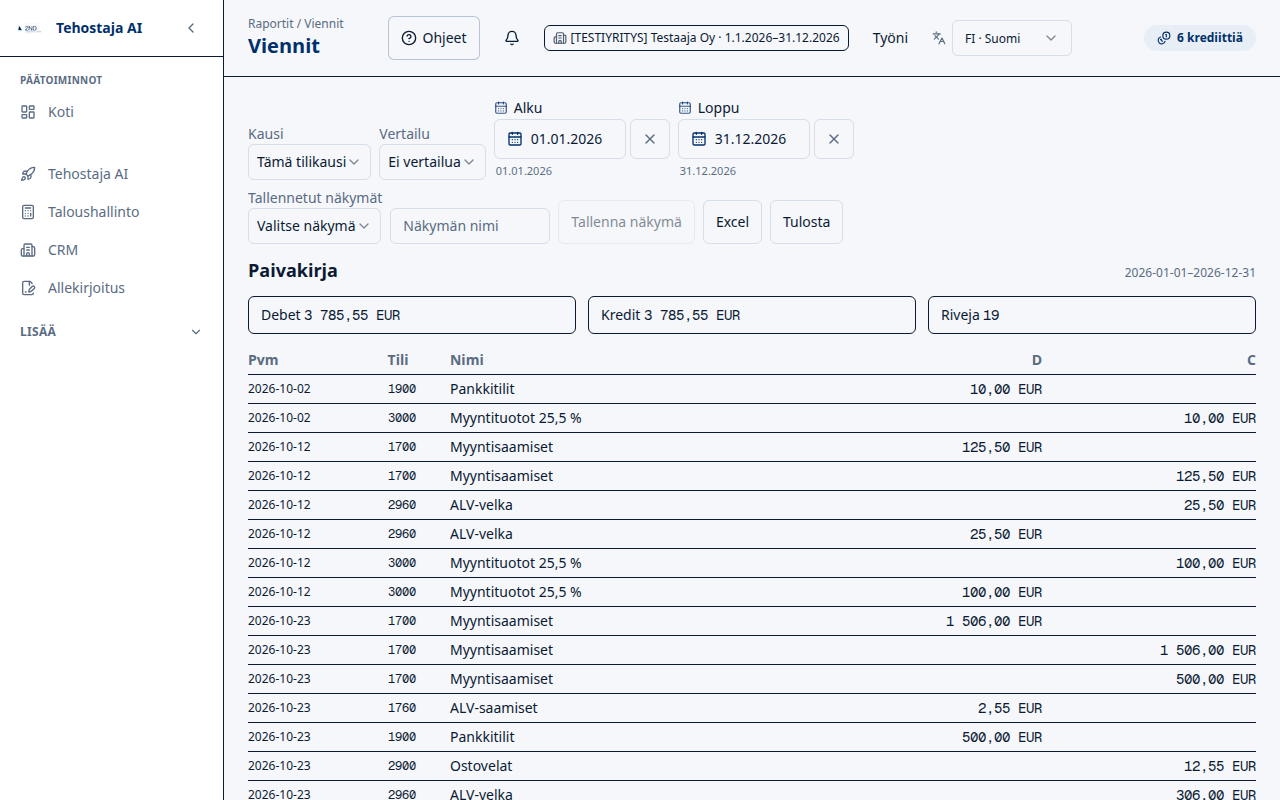The height and width of the screenshot is (800, 1280).
Task: Open the Vertailu comparison dropdown
Action: (432, 162)
